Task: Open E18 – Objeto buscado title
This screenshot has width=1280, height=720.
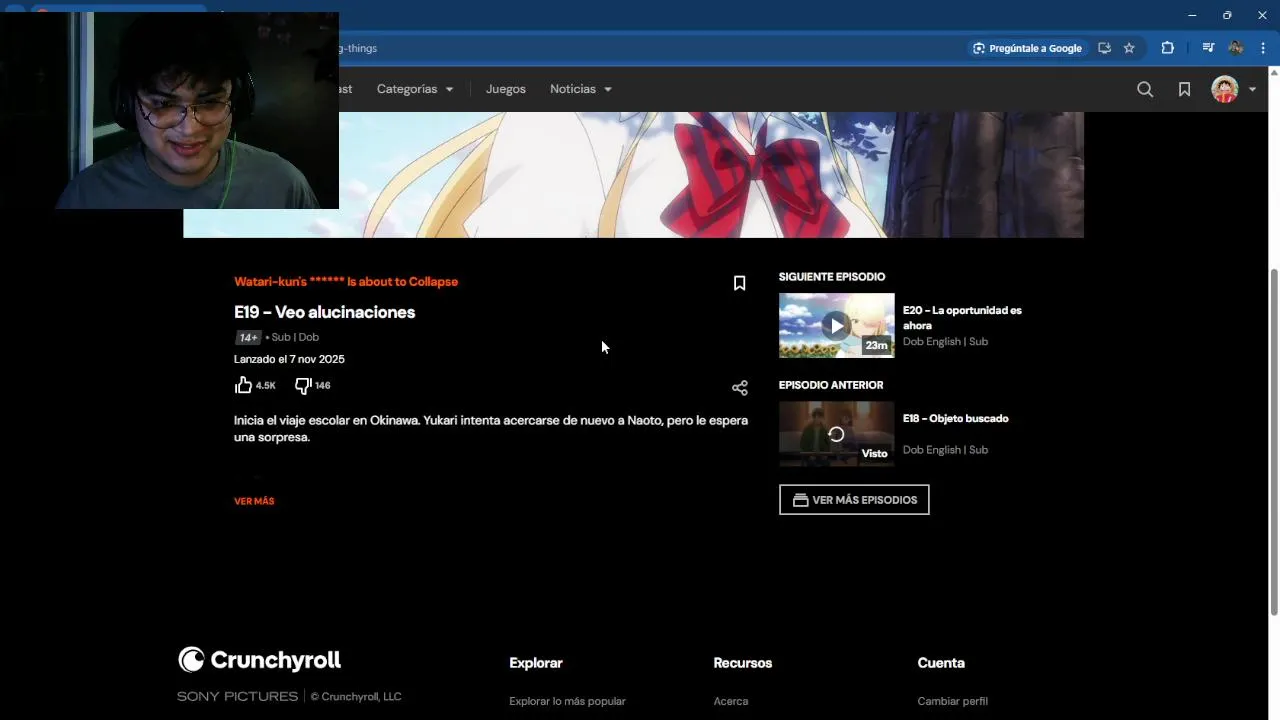Action: tap(955, 418)
